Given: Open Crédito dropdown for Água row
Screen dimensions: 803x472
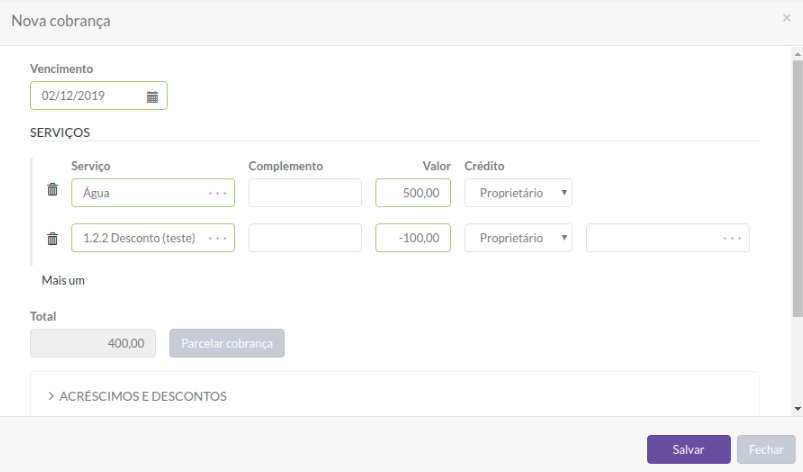Looking at the screenshot, I should pos(518,193).
